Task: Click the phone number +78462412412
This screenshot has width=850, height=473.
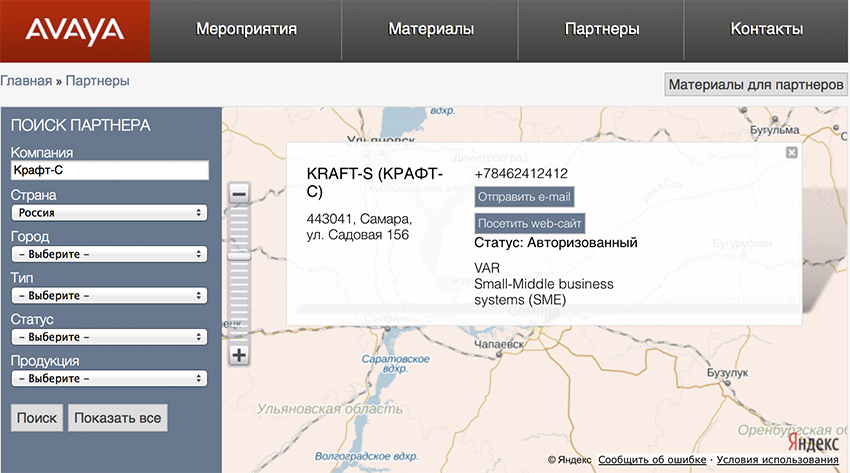Action: coord(521,173)
